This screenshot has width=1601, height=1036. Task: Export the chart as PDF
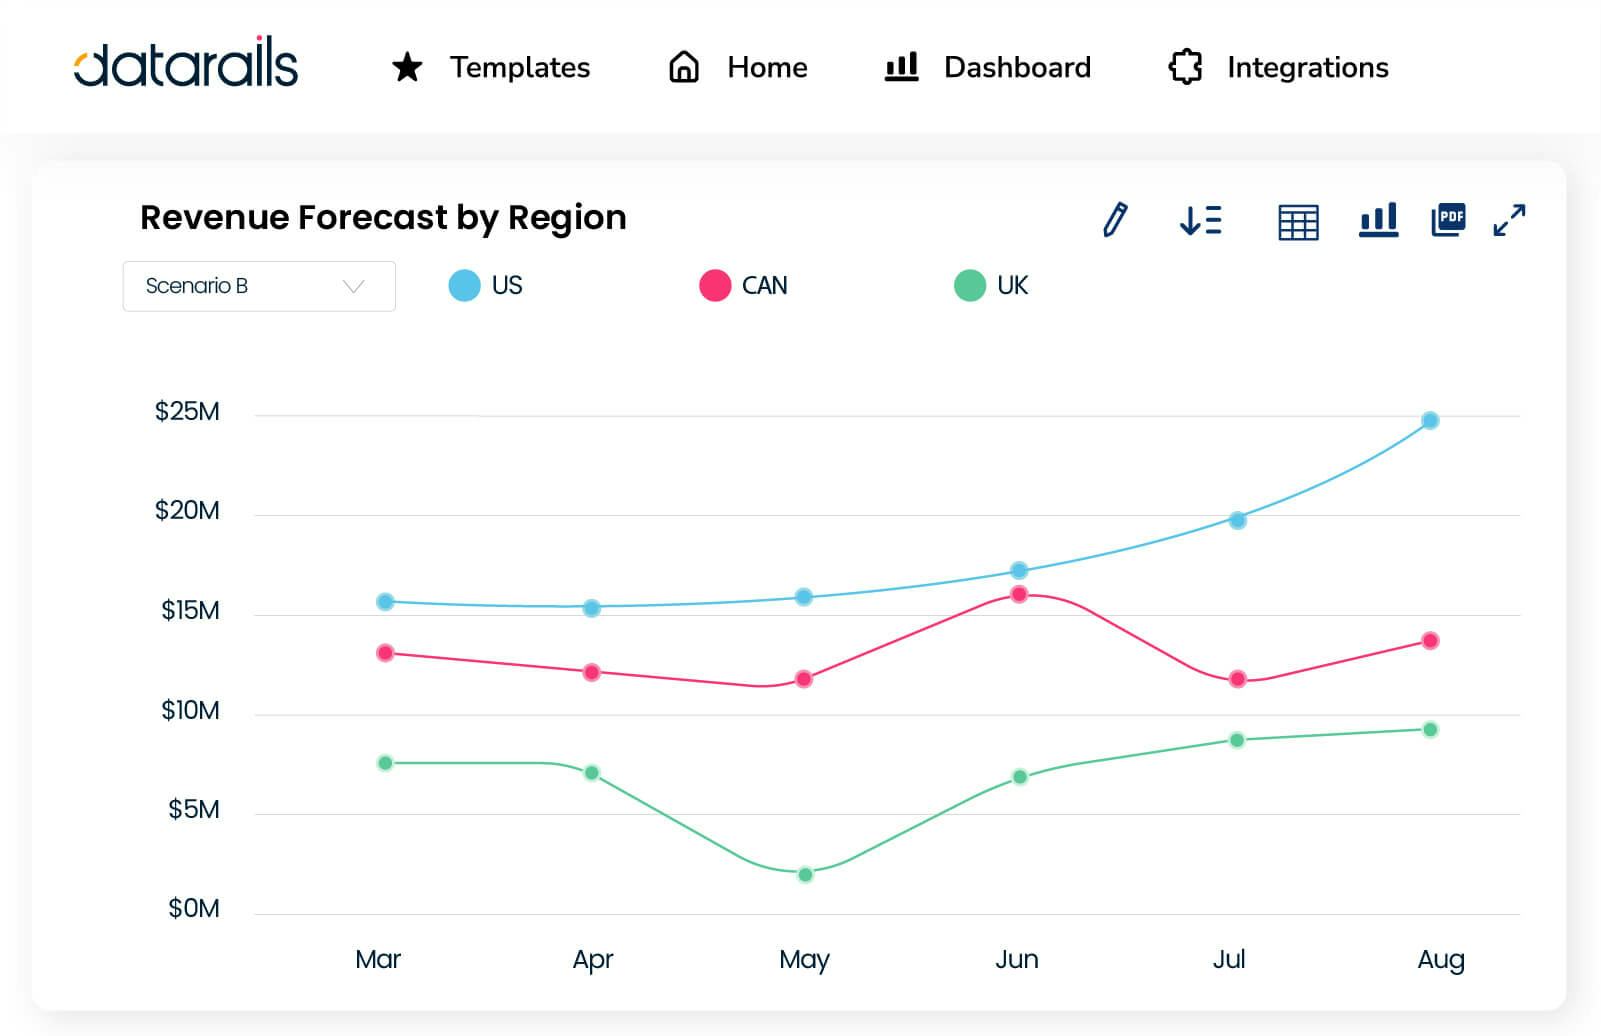tap(1448, 219)
